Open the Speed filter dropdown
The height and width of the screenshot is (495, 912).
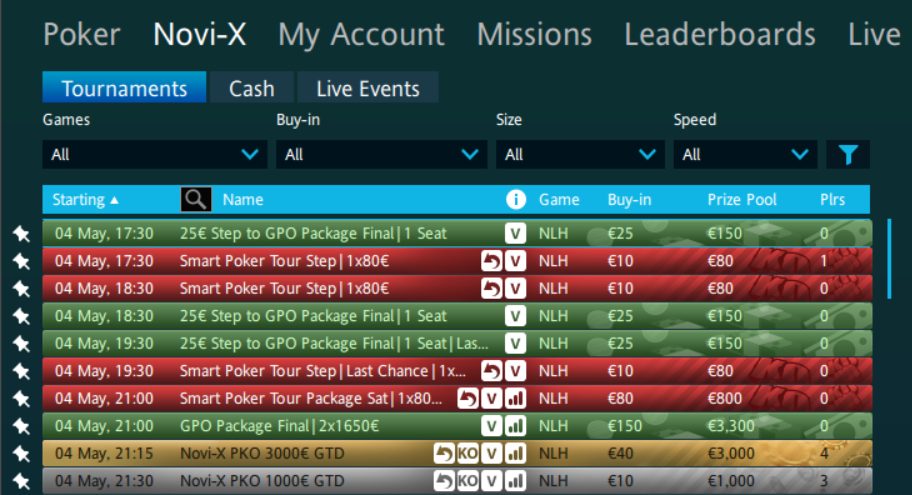coord(744,155)
